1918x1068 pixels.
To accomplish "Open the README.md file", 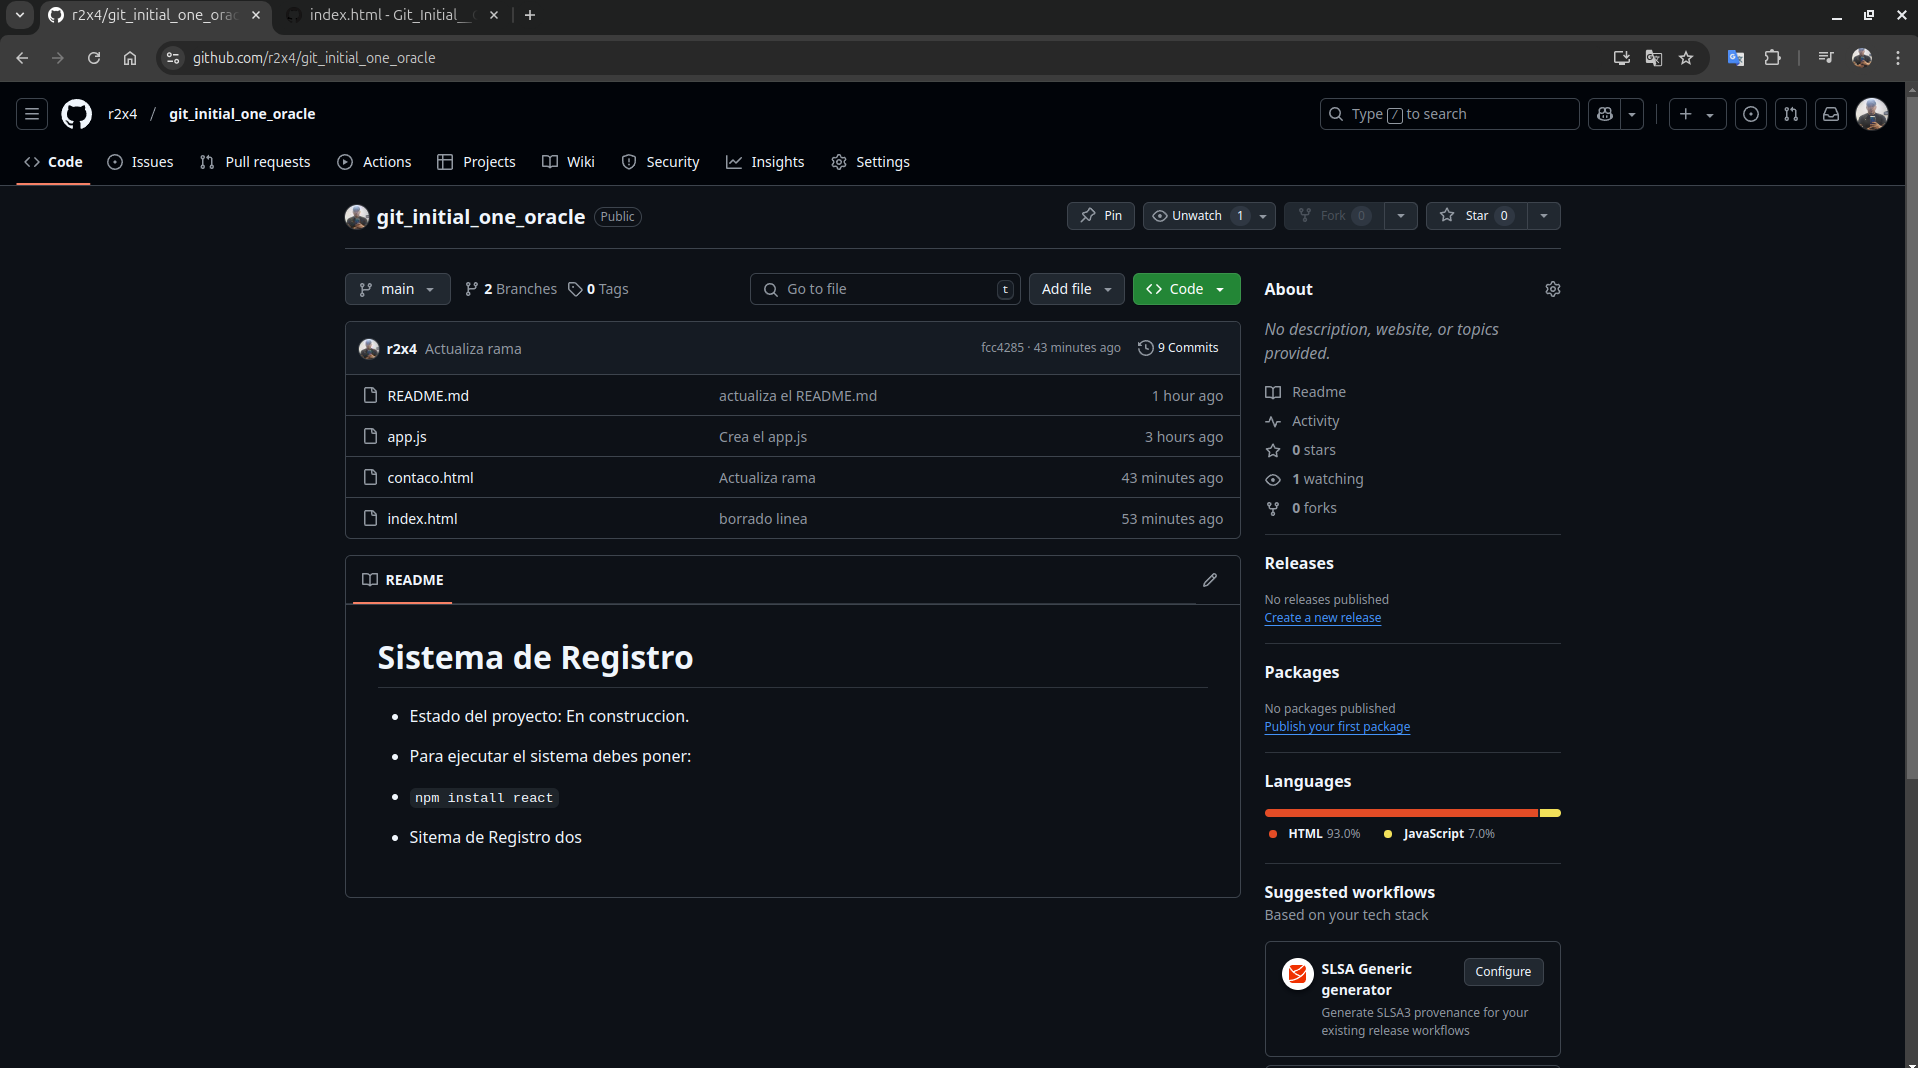I will 428,396.
